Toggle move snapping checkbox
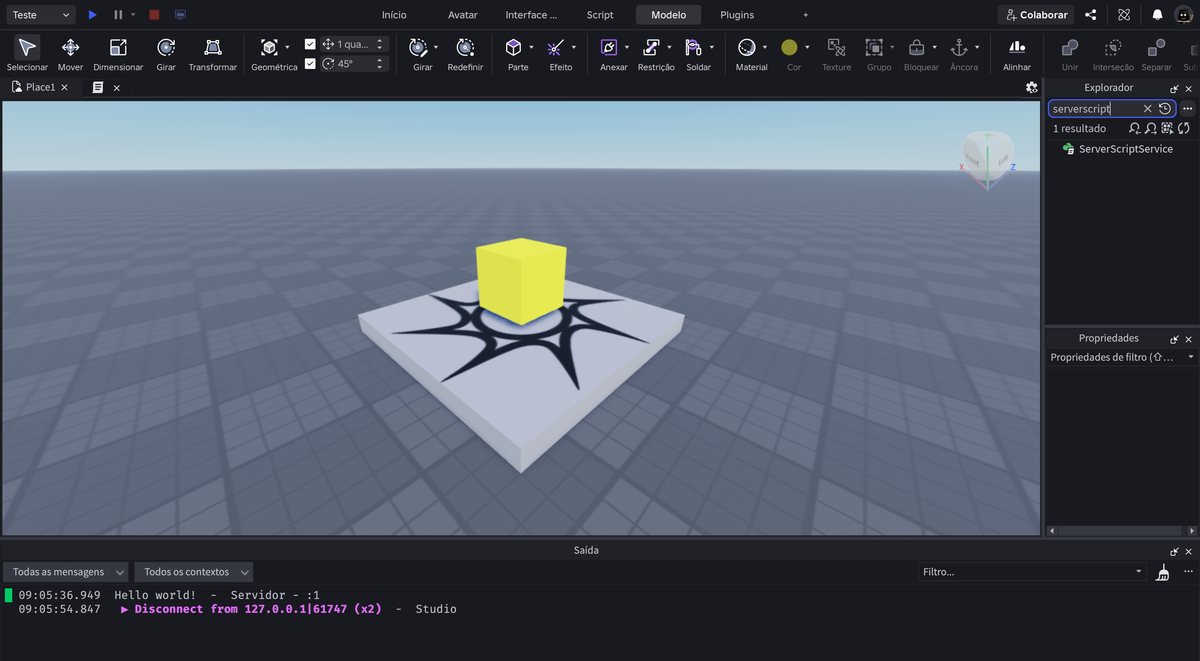Screen dimensions: 1200x661 tap(310, 44)
